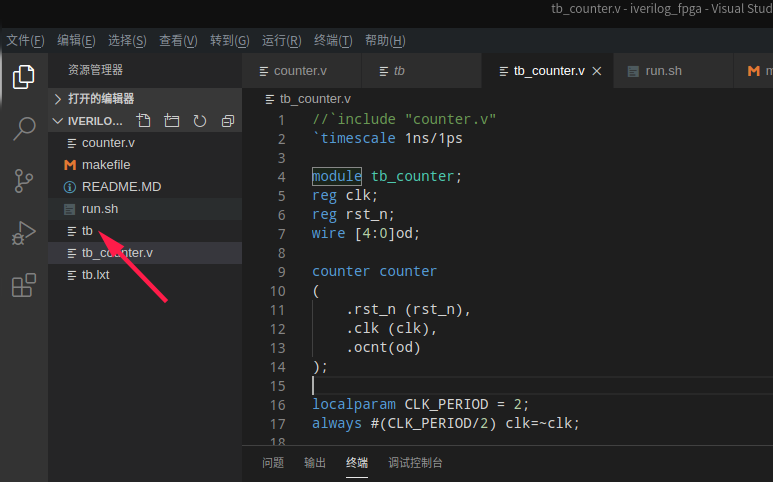Click the 'reg rst_n;' code line
The width and height of the screenshot is (773, 482).
(x=353, y=214)
